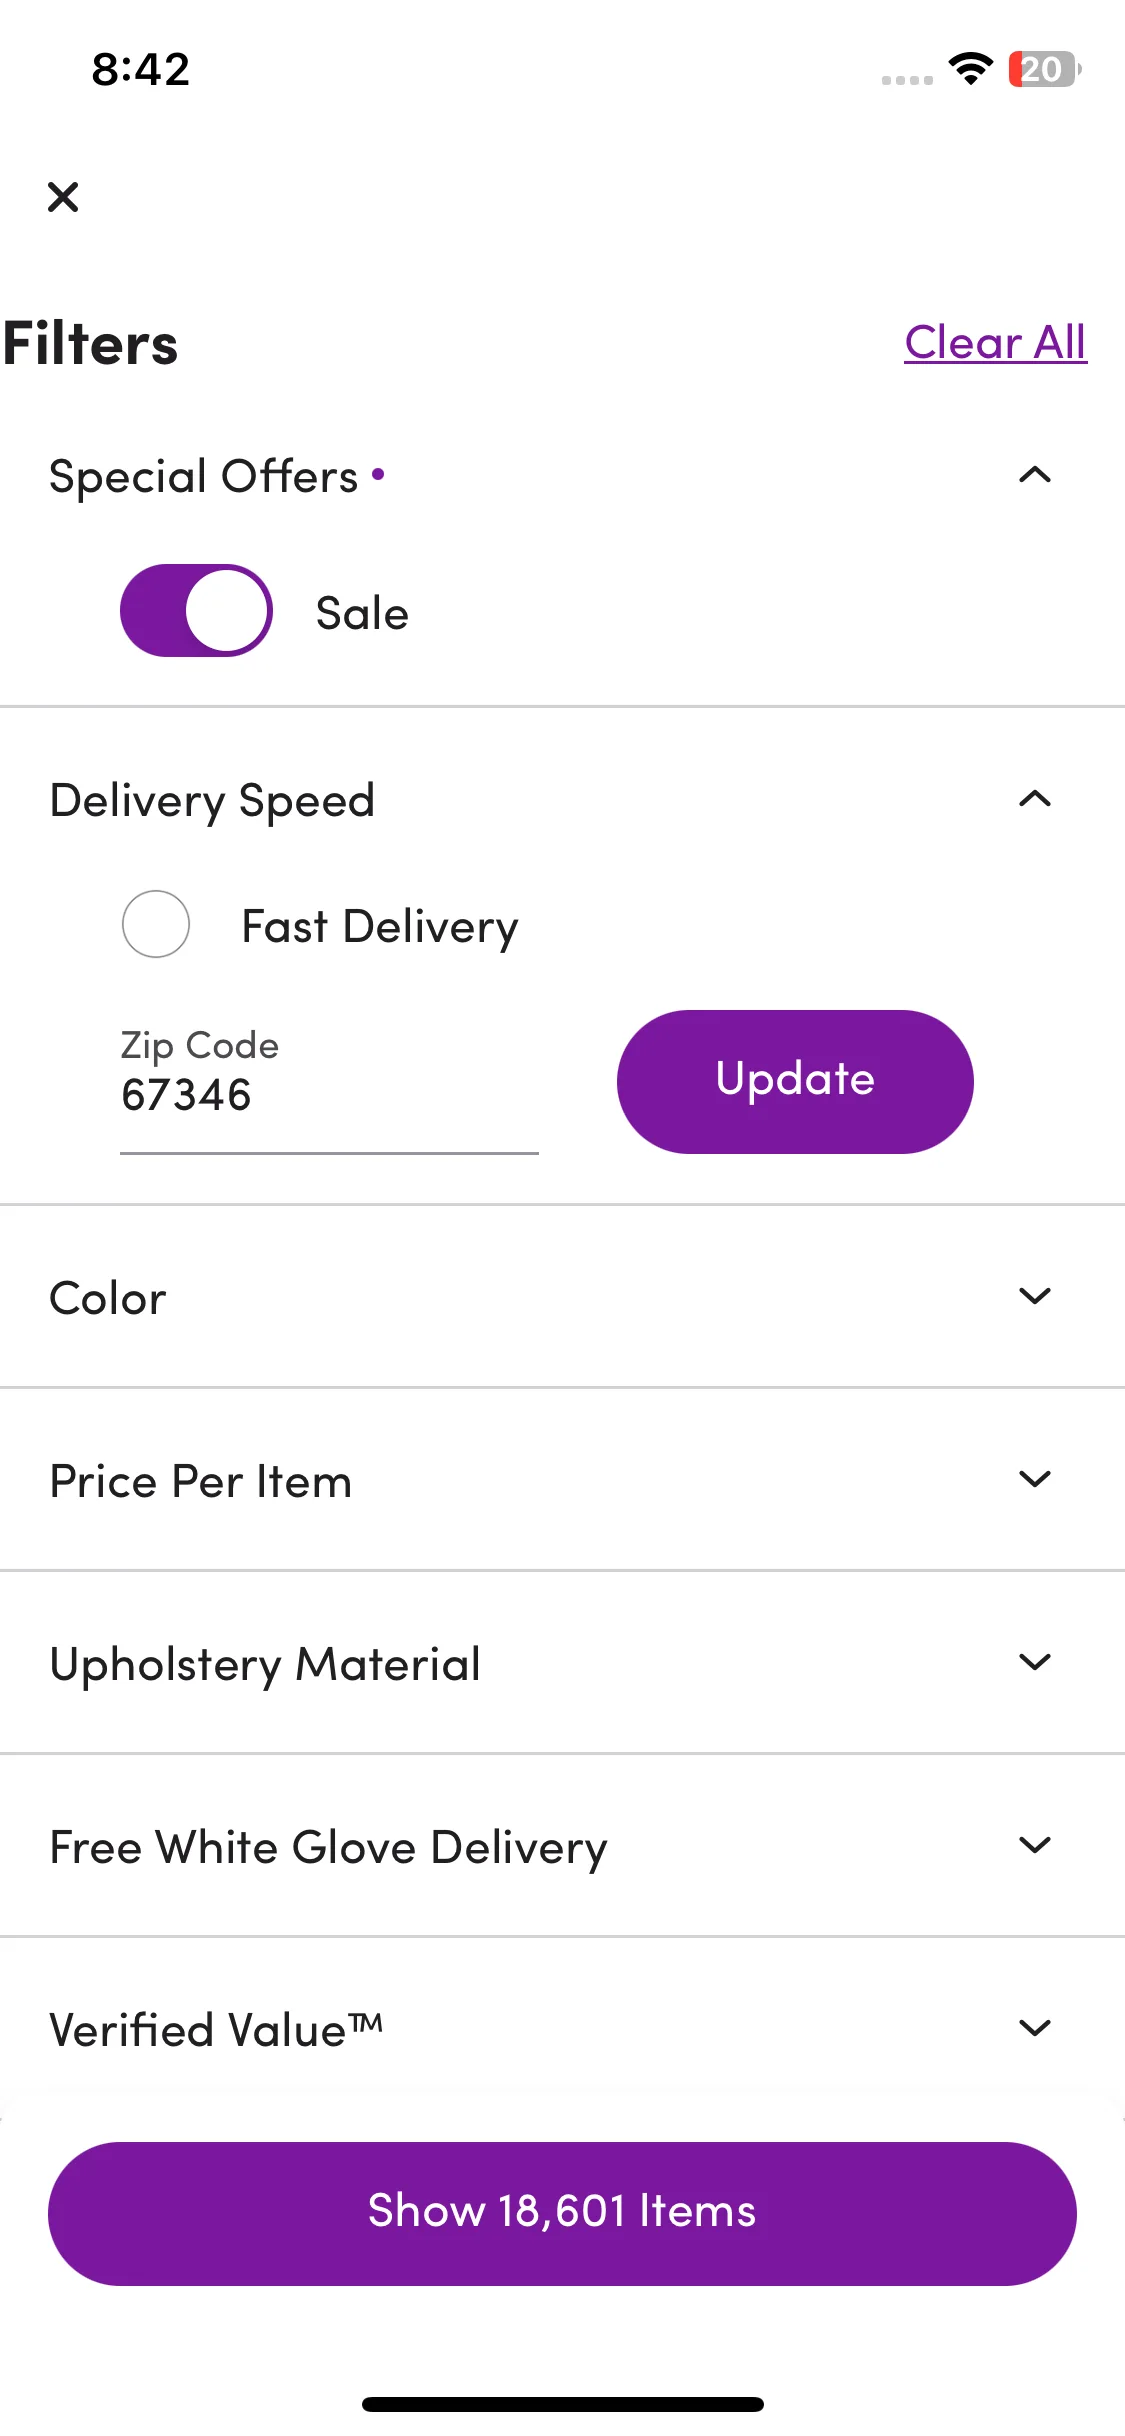Tap the Special Offers section header

[x=562, y=475]
